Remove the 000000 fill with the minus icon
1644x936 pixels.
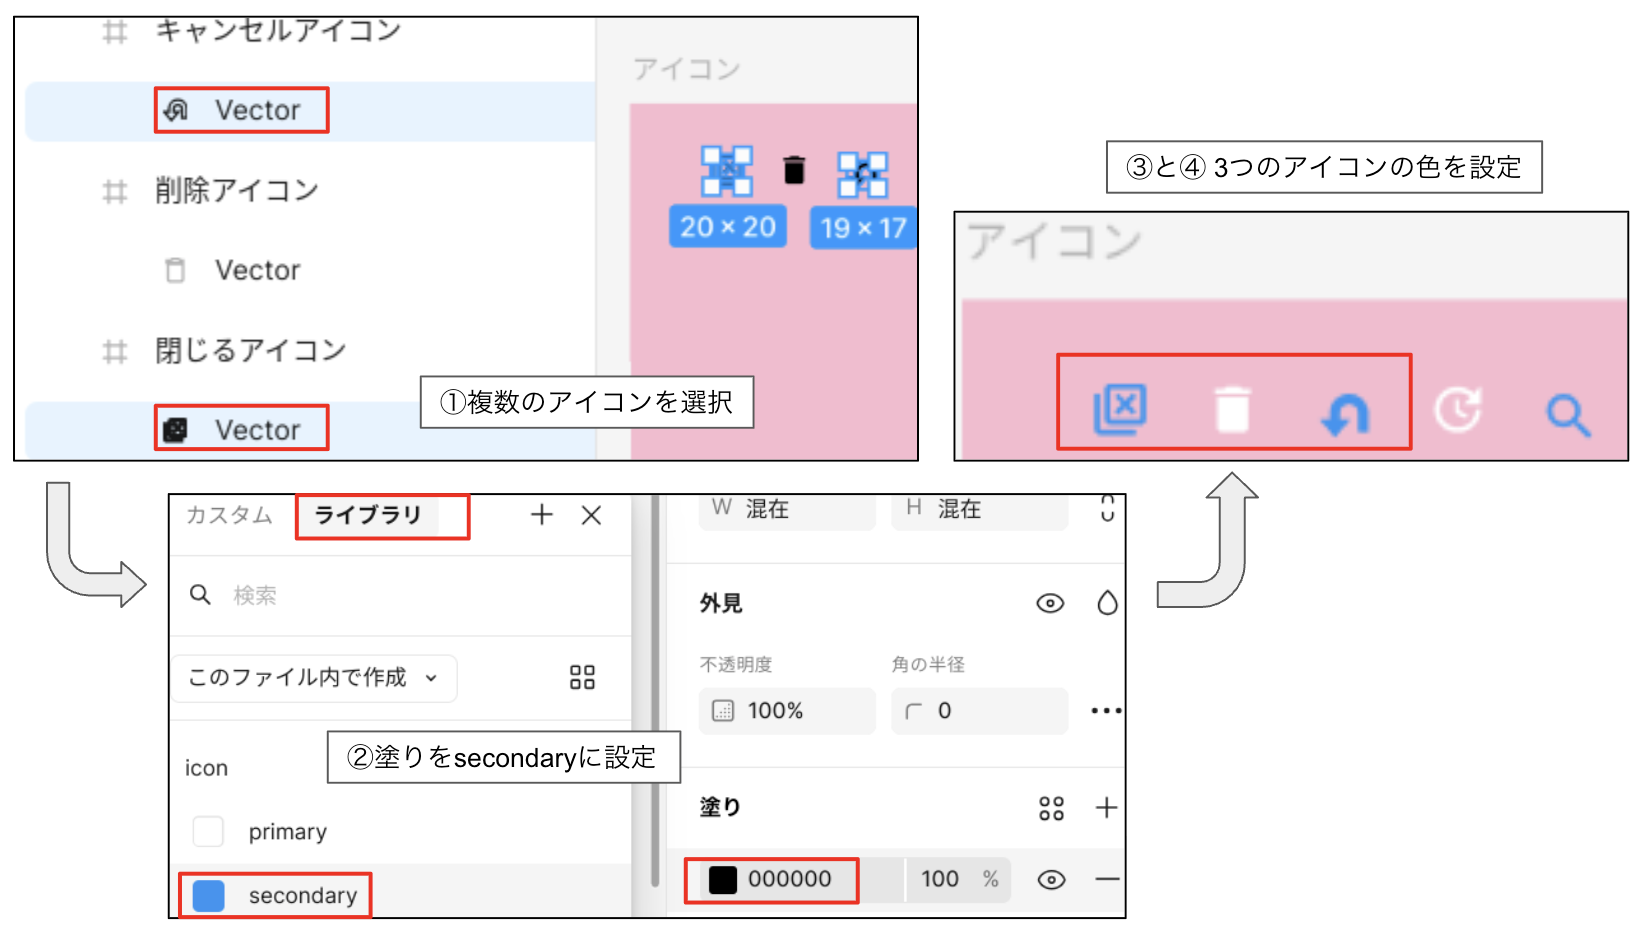1107,880
